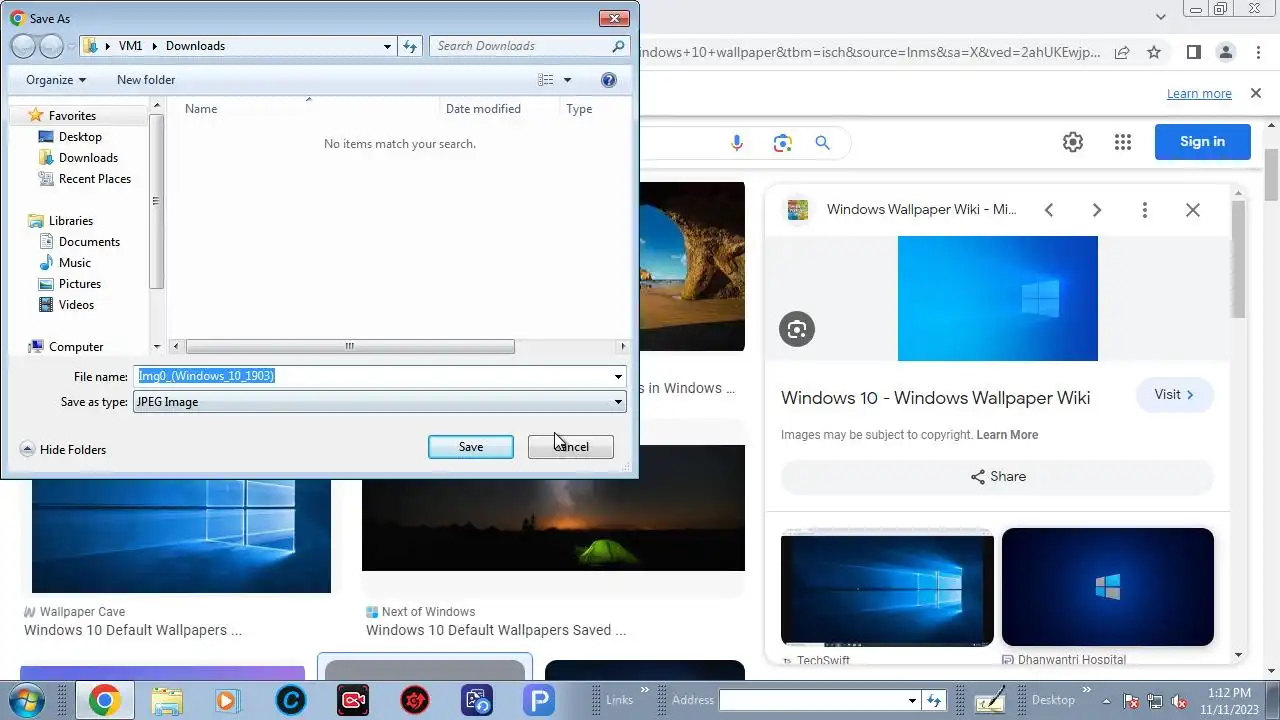Click the Share button in preview panel
The height and width of the screenshot is (720, 1280).
pos(998,477)
